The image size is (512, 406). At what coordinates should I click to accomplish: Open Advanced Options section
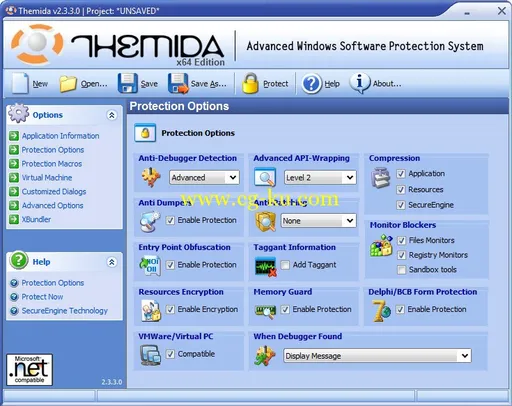pyautogui.click(x=52, y=206)
